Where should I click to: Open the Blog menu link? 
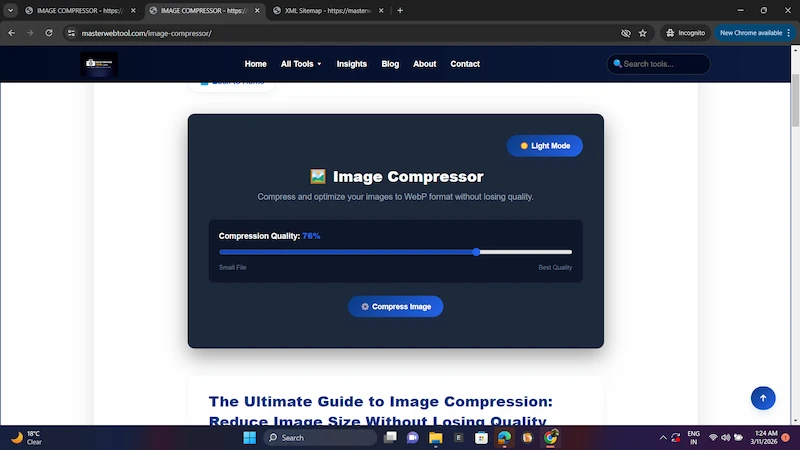tap(390, 64)
